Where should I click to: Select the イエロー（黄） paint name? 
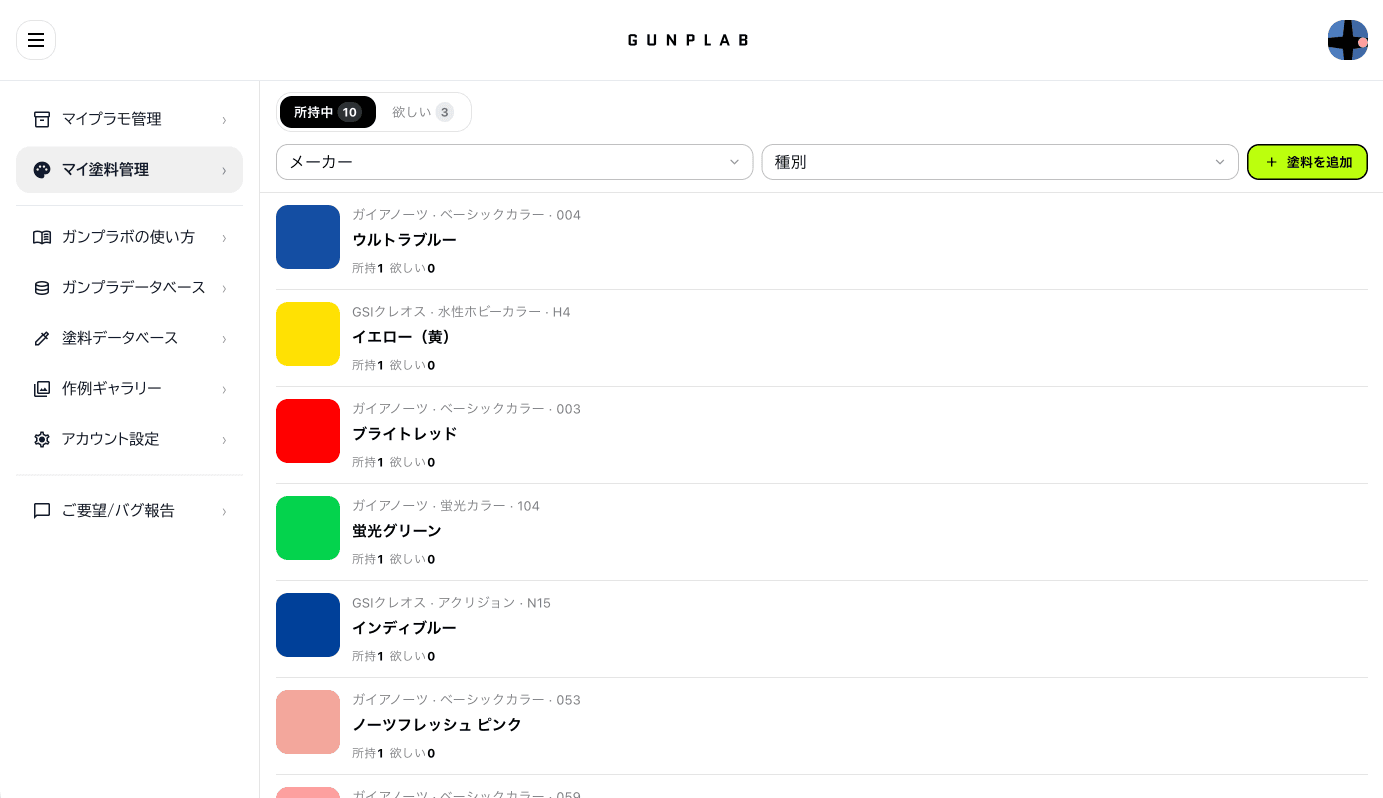coord(402,337)
